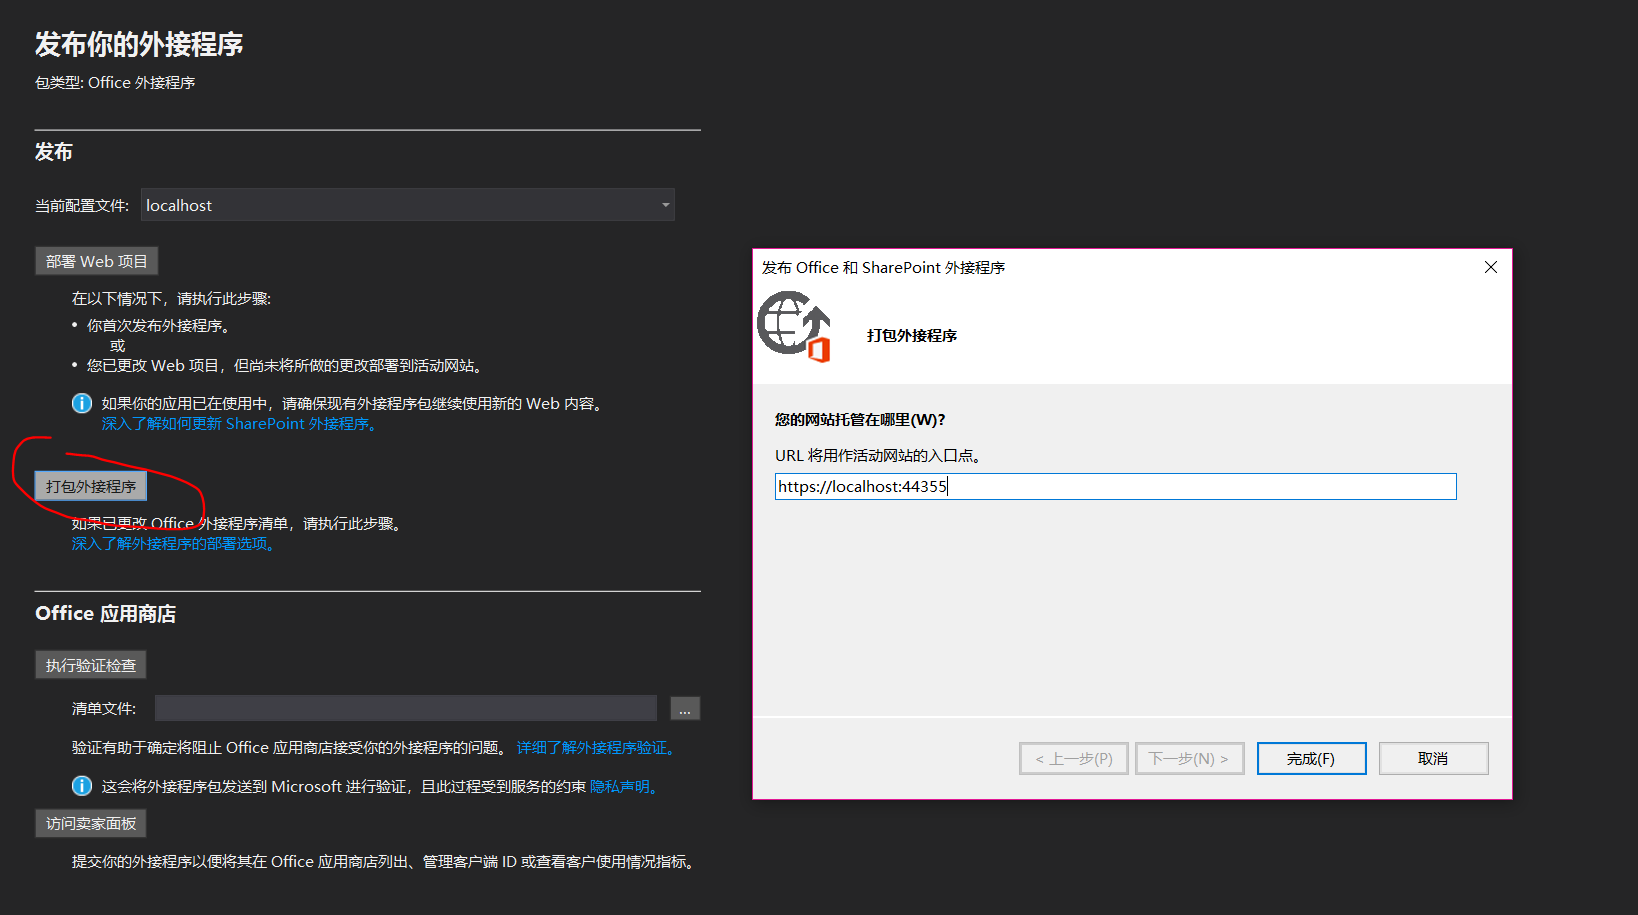Click 完成(F) in the packaging dialog
Screen dimensions: 1638x915
(x=1311, y=758)
